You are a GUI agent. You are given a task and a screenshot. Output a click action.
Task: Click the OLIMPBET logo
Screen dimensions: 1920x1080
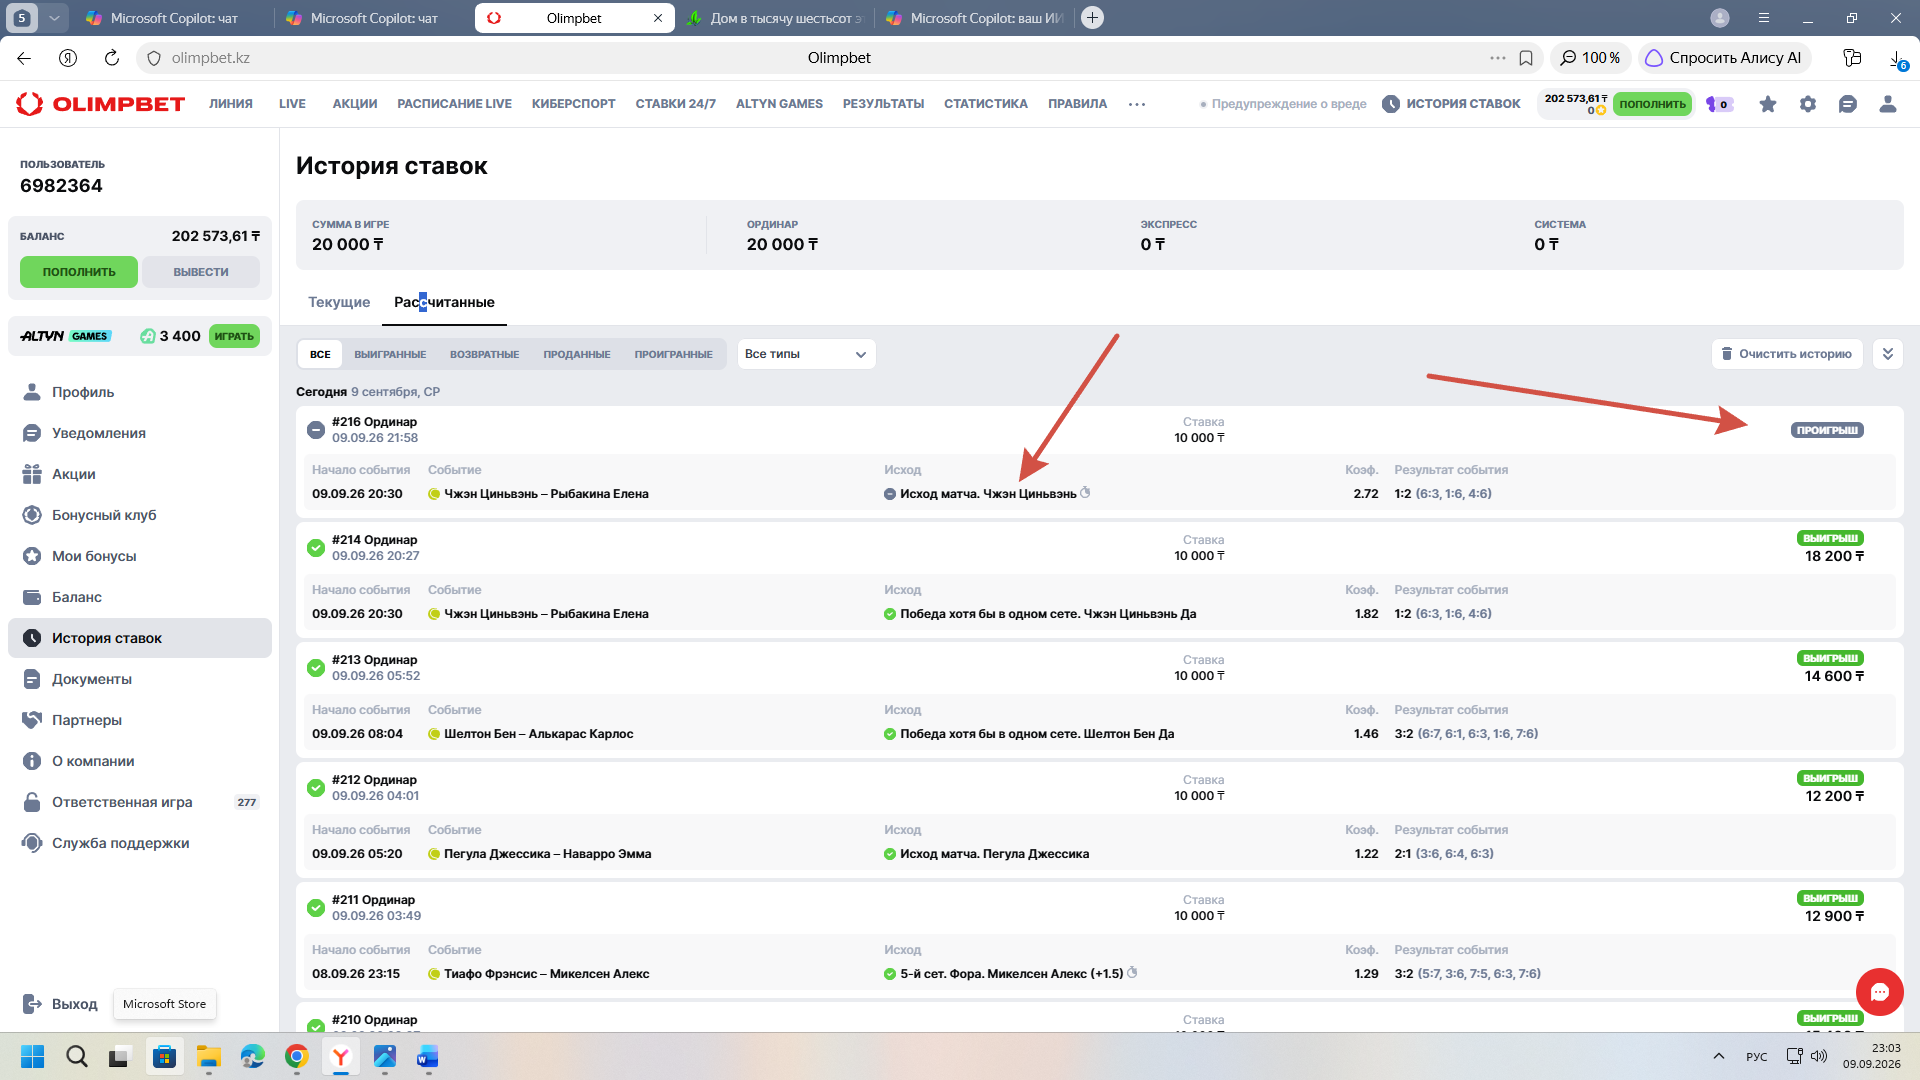point(100,104)
